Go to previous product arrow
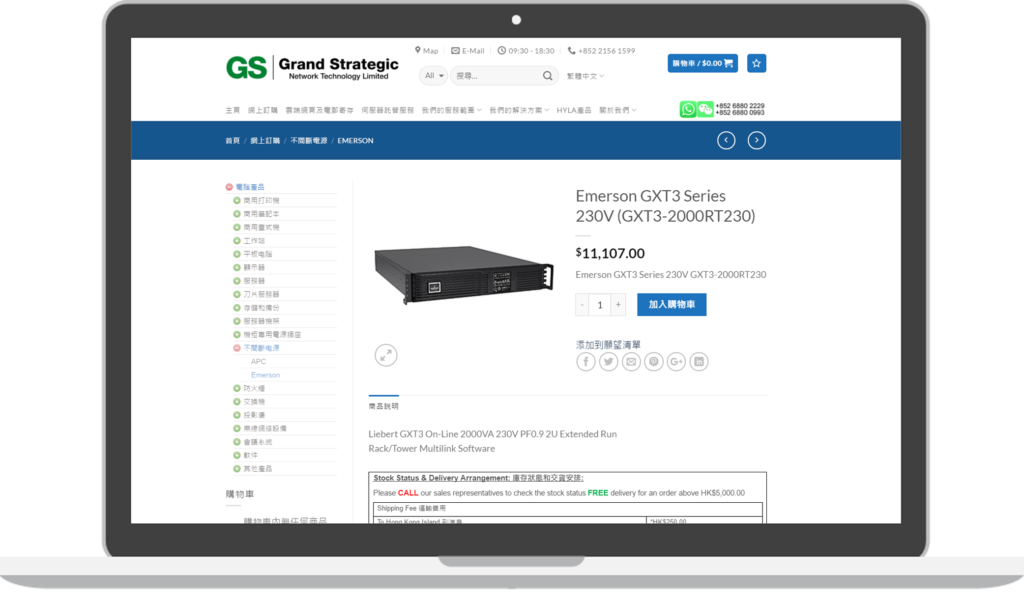The image size is (1024, 605). (726, 140)
